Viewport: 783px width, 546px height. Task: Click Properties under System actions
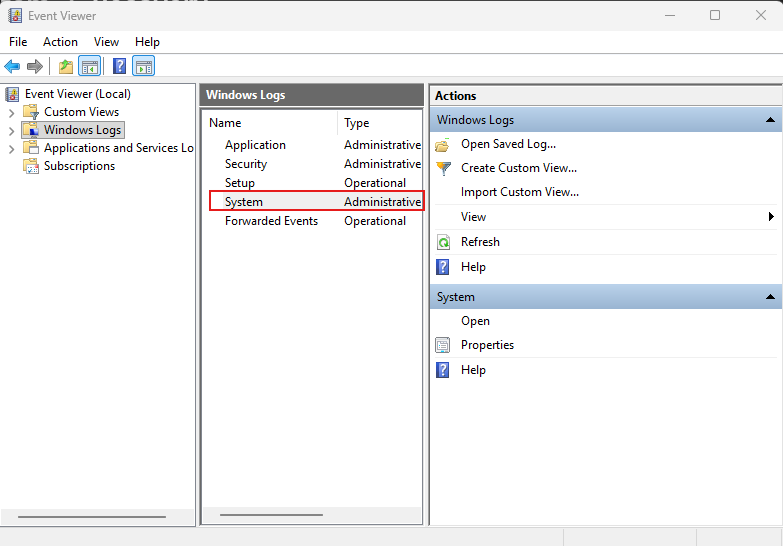tap(487, 345)
